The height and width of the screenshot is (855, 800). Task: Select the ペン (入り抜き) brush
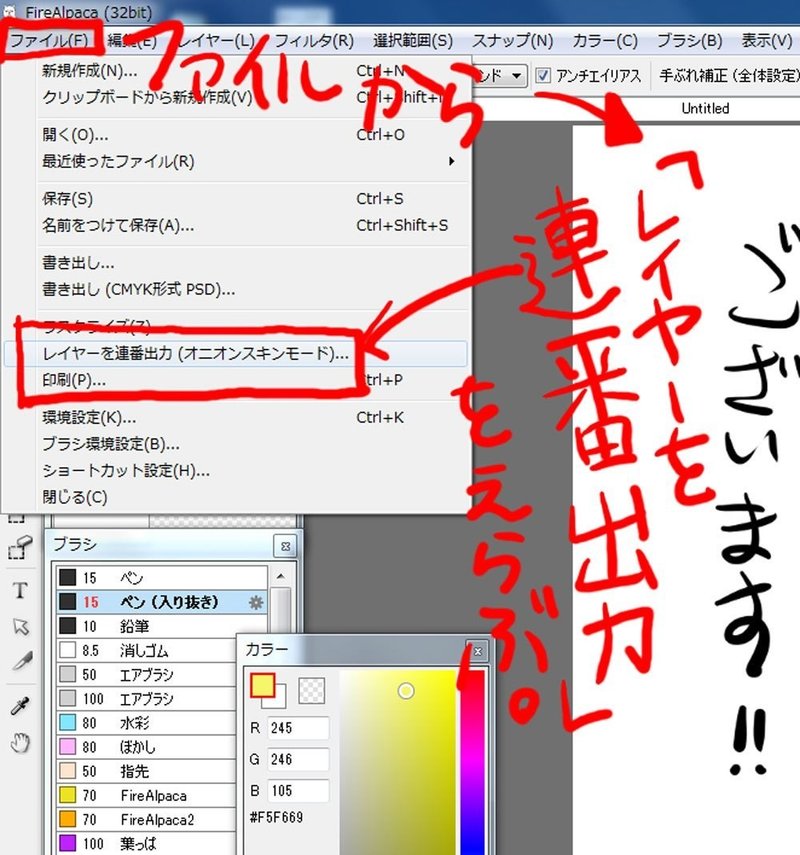pyautogui.click(x=162, y=602)
